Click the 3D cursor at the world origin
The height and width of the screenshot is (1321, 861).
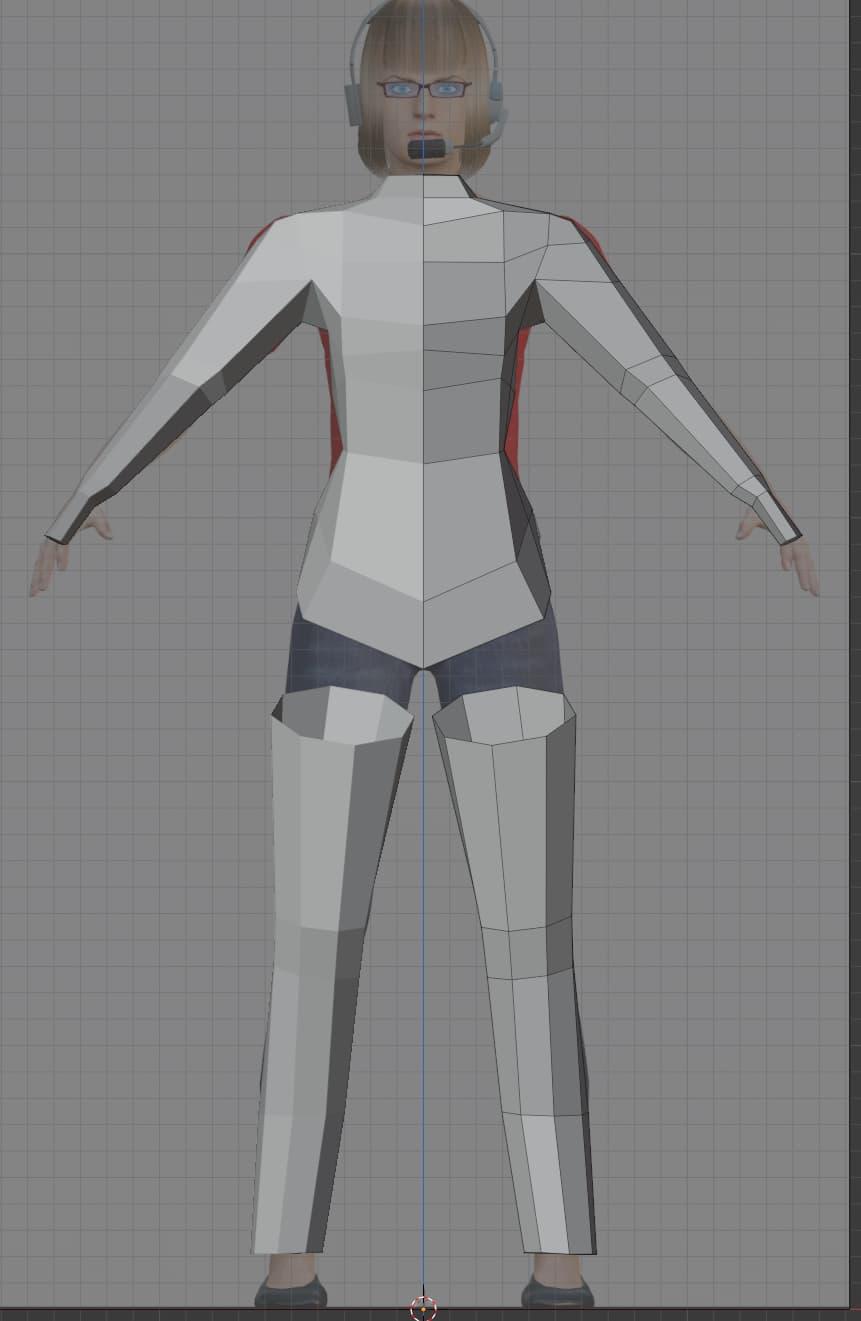423,1307
